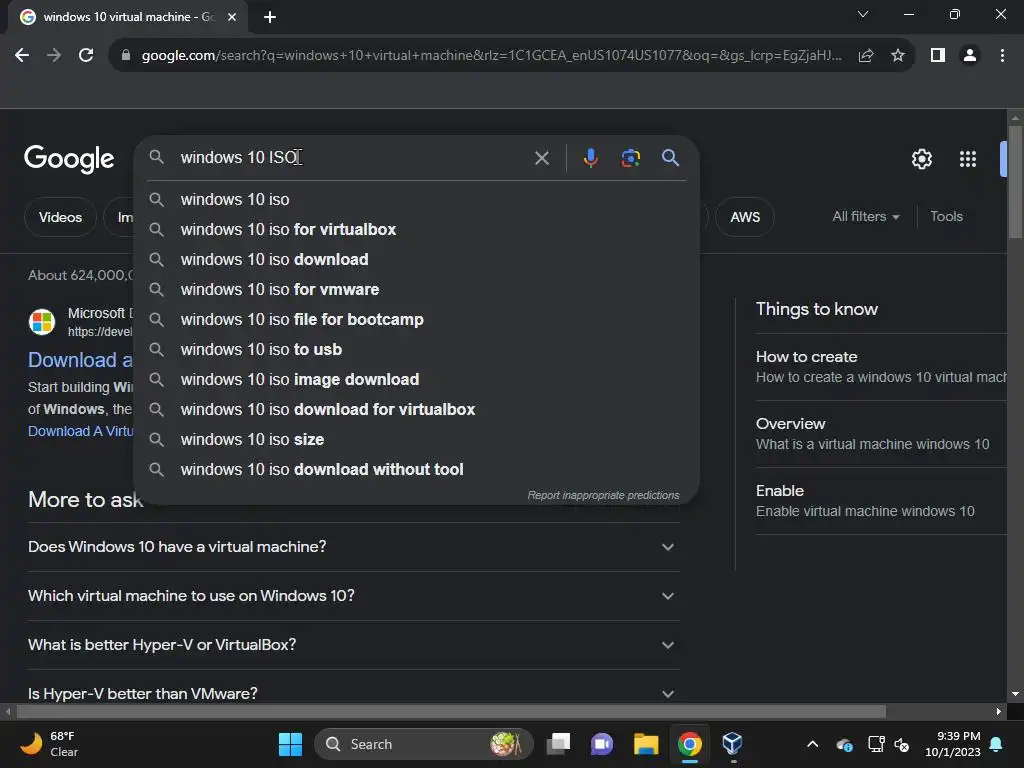The height and width of the screenshot is (768, 1024).
Task: Open the 'Download A Virtu...' sublink
Action: pyautogui.click(x=80, y=431)
